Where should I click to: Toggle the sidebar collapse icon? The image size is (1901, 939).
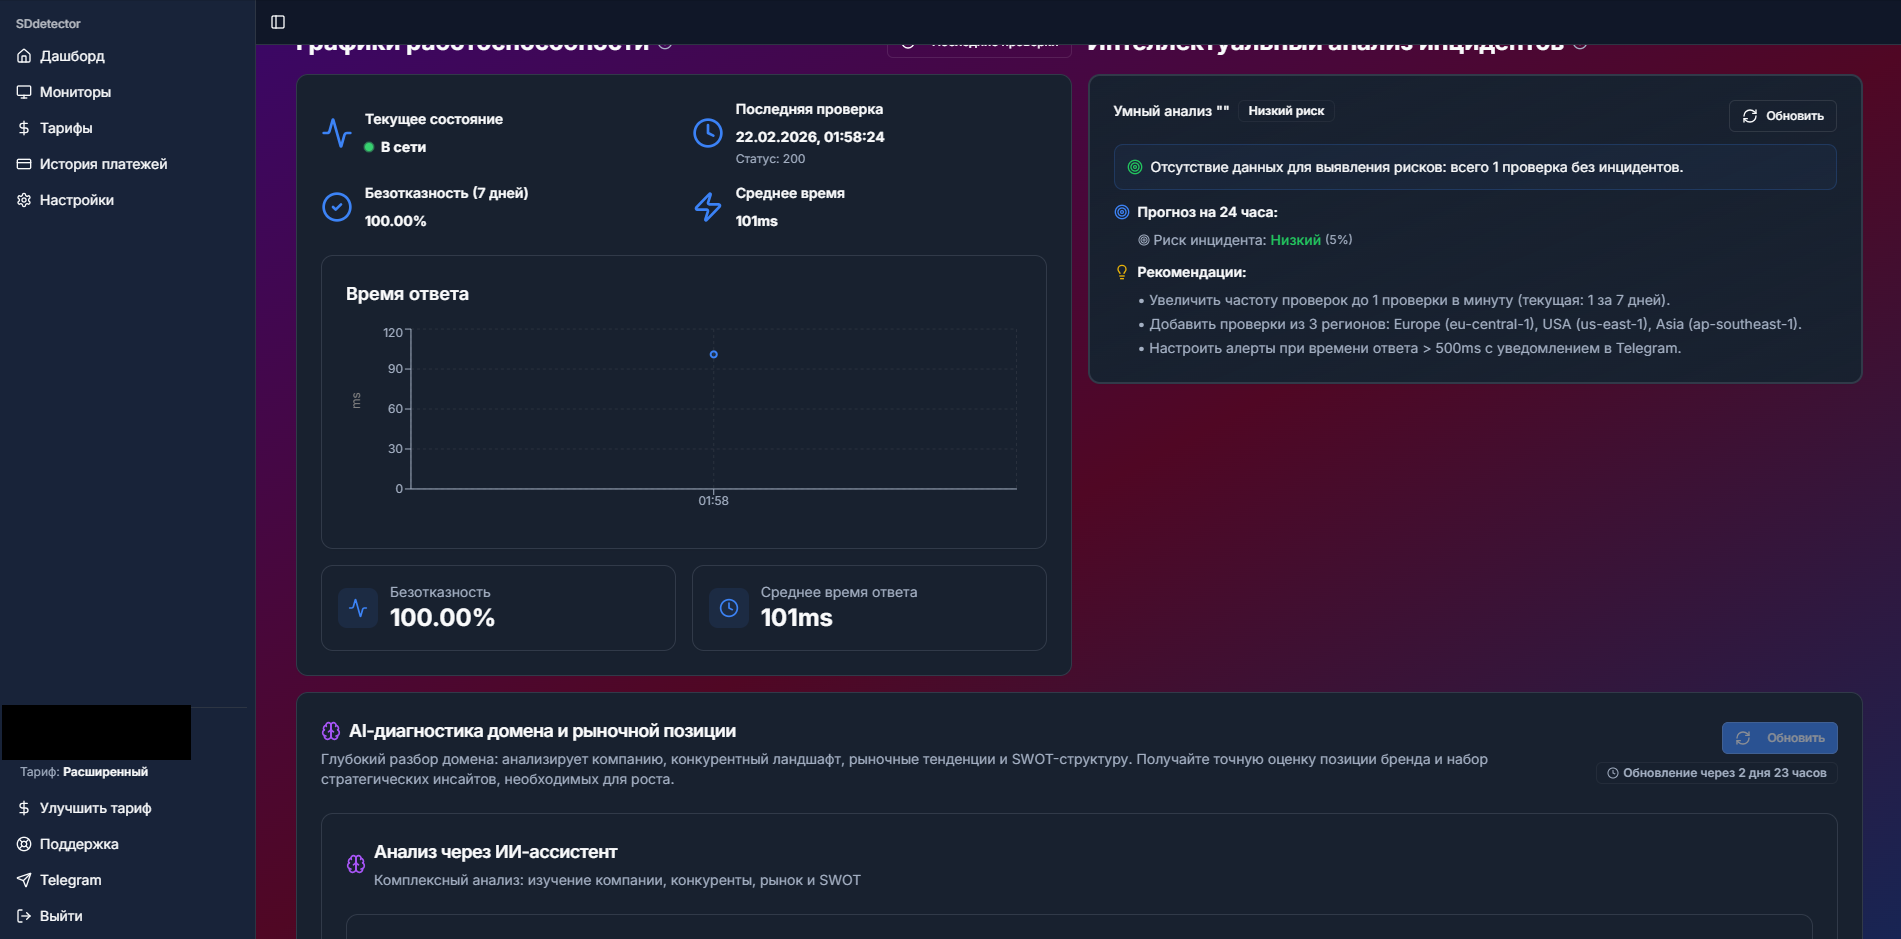click(278, 22)
